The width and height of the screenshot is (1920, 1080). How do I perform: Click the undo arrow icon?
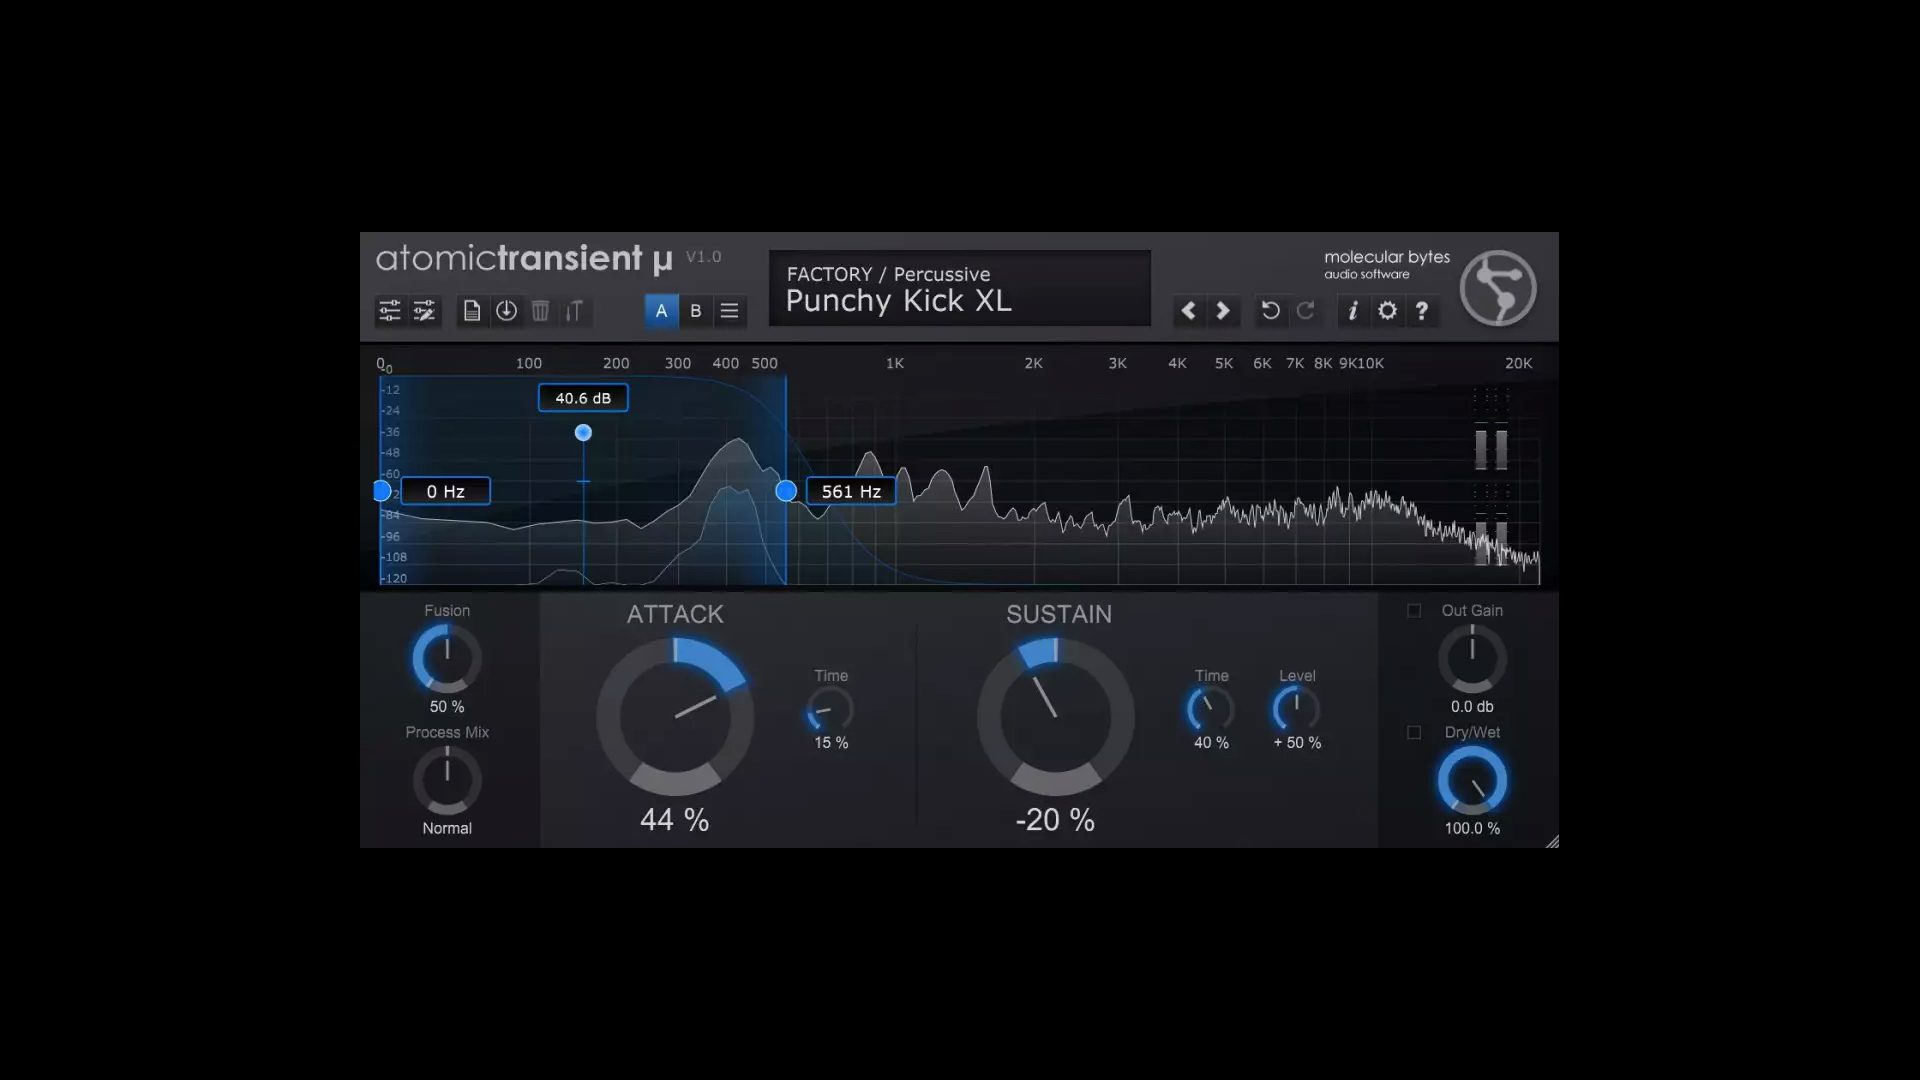[1270, 311]
